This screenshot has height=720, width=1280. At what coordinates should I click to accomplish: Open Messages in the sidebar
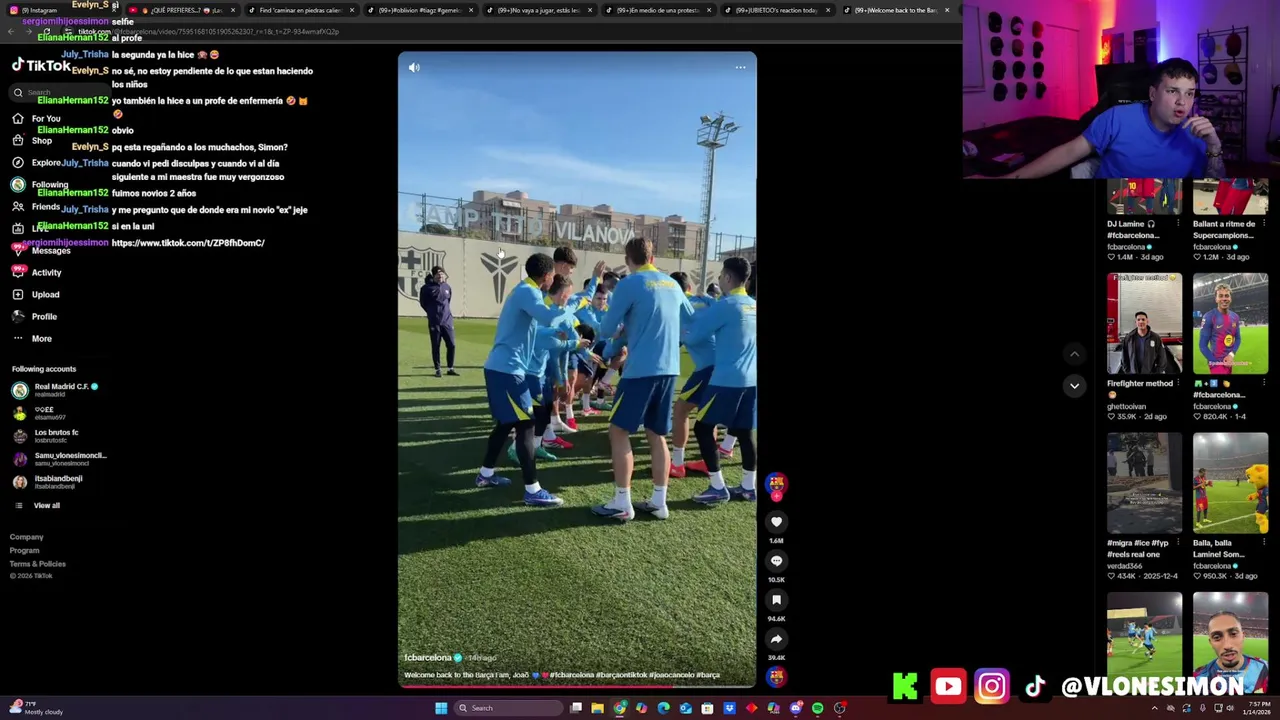click(x=41, y=250)
